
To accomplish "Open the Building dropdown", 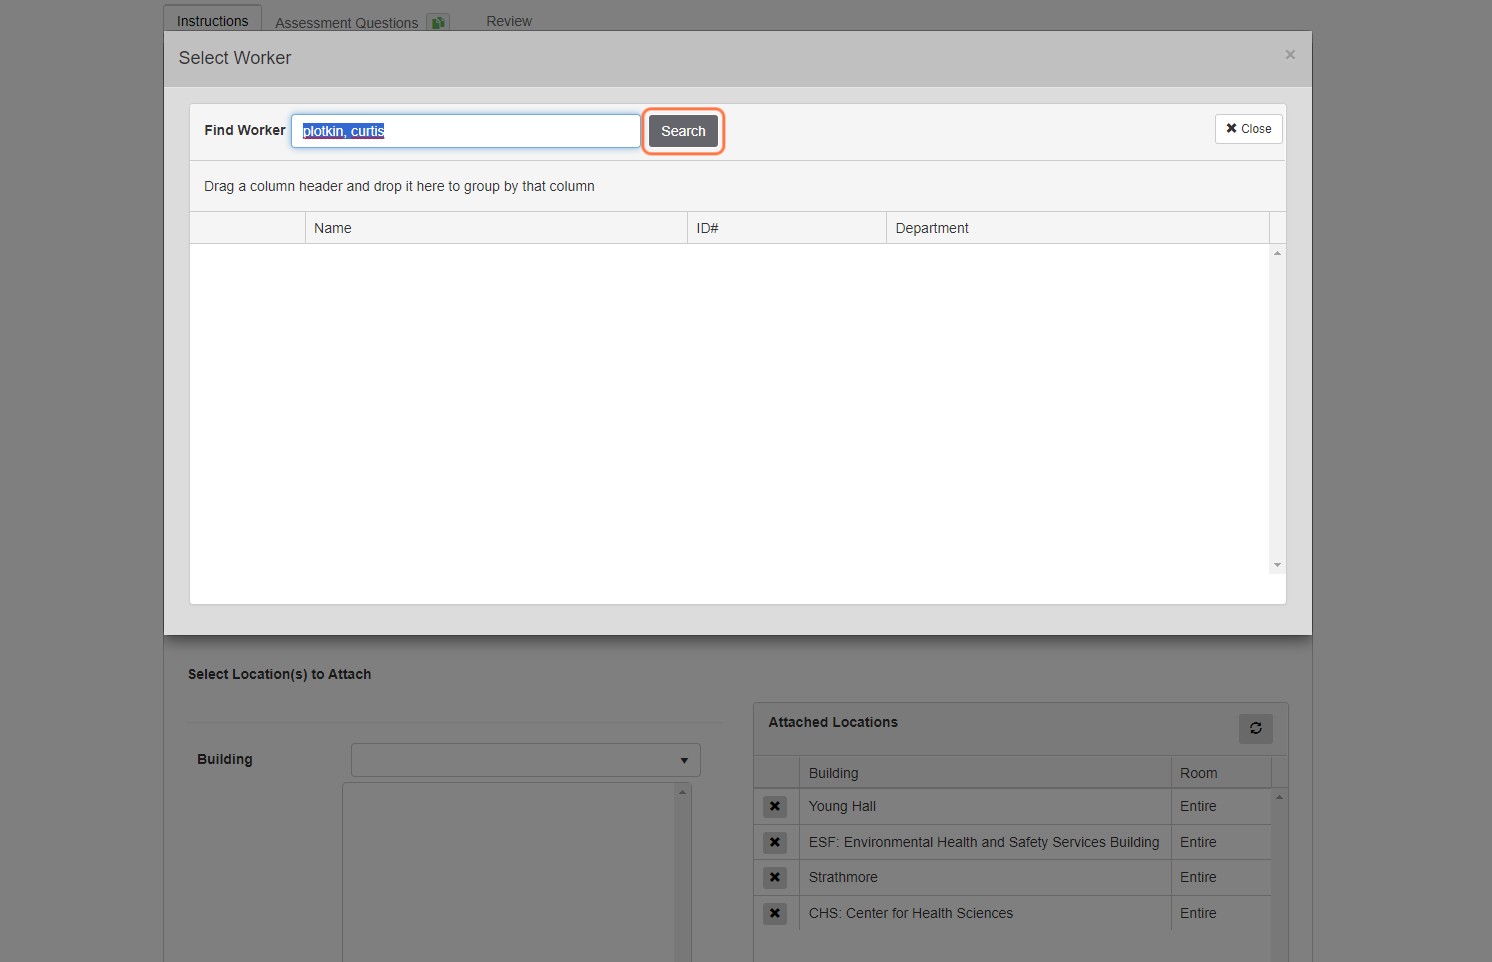I will pos(526,760).
